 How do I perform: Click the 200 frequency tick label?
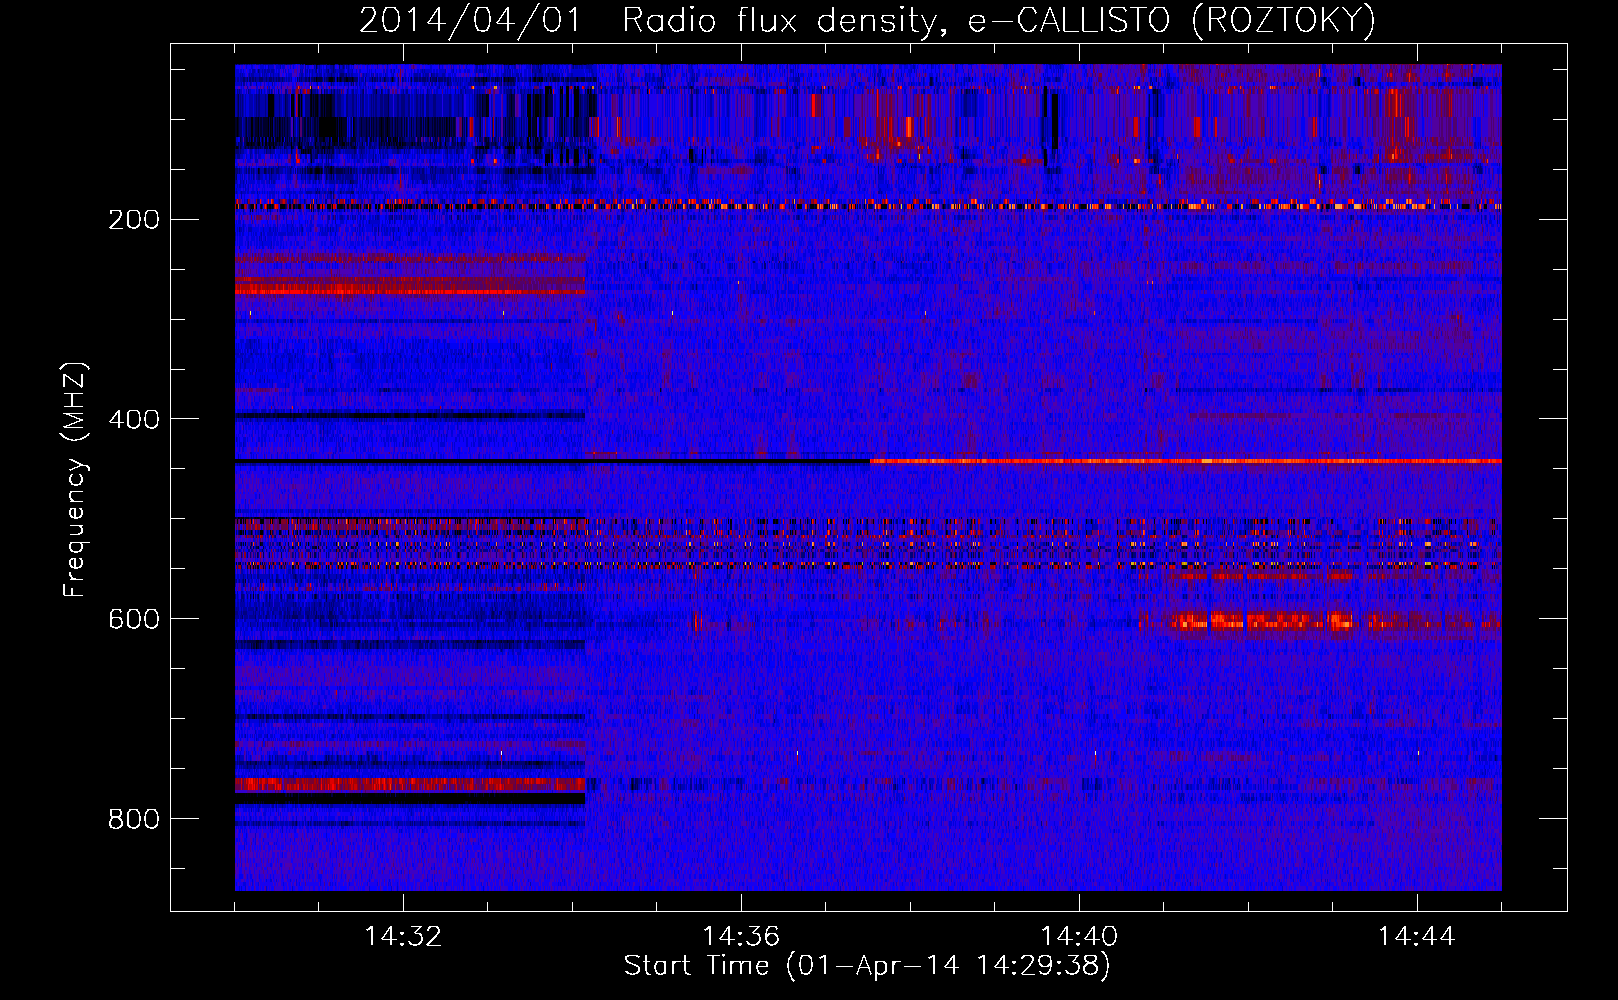pyautogui.click(x=133, y=219)
